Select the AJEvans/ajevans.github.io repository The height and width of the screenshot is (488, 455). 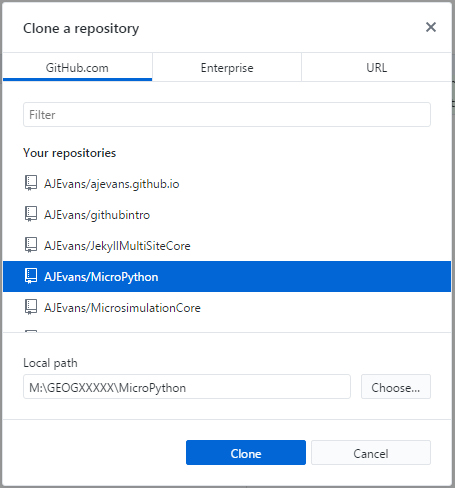[x=227, y=184]
